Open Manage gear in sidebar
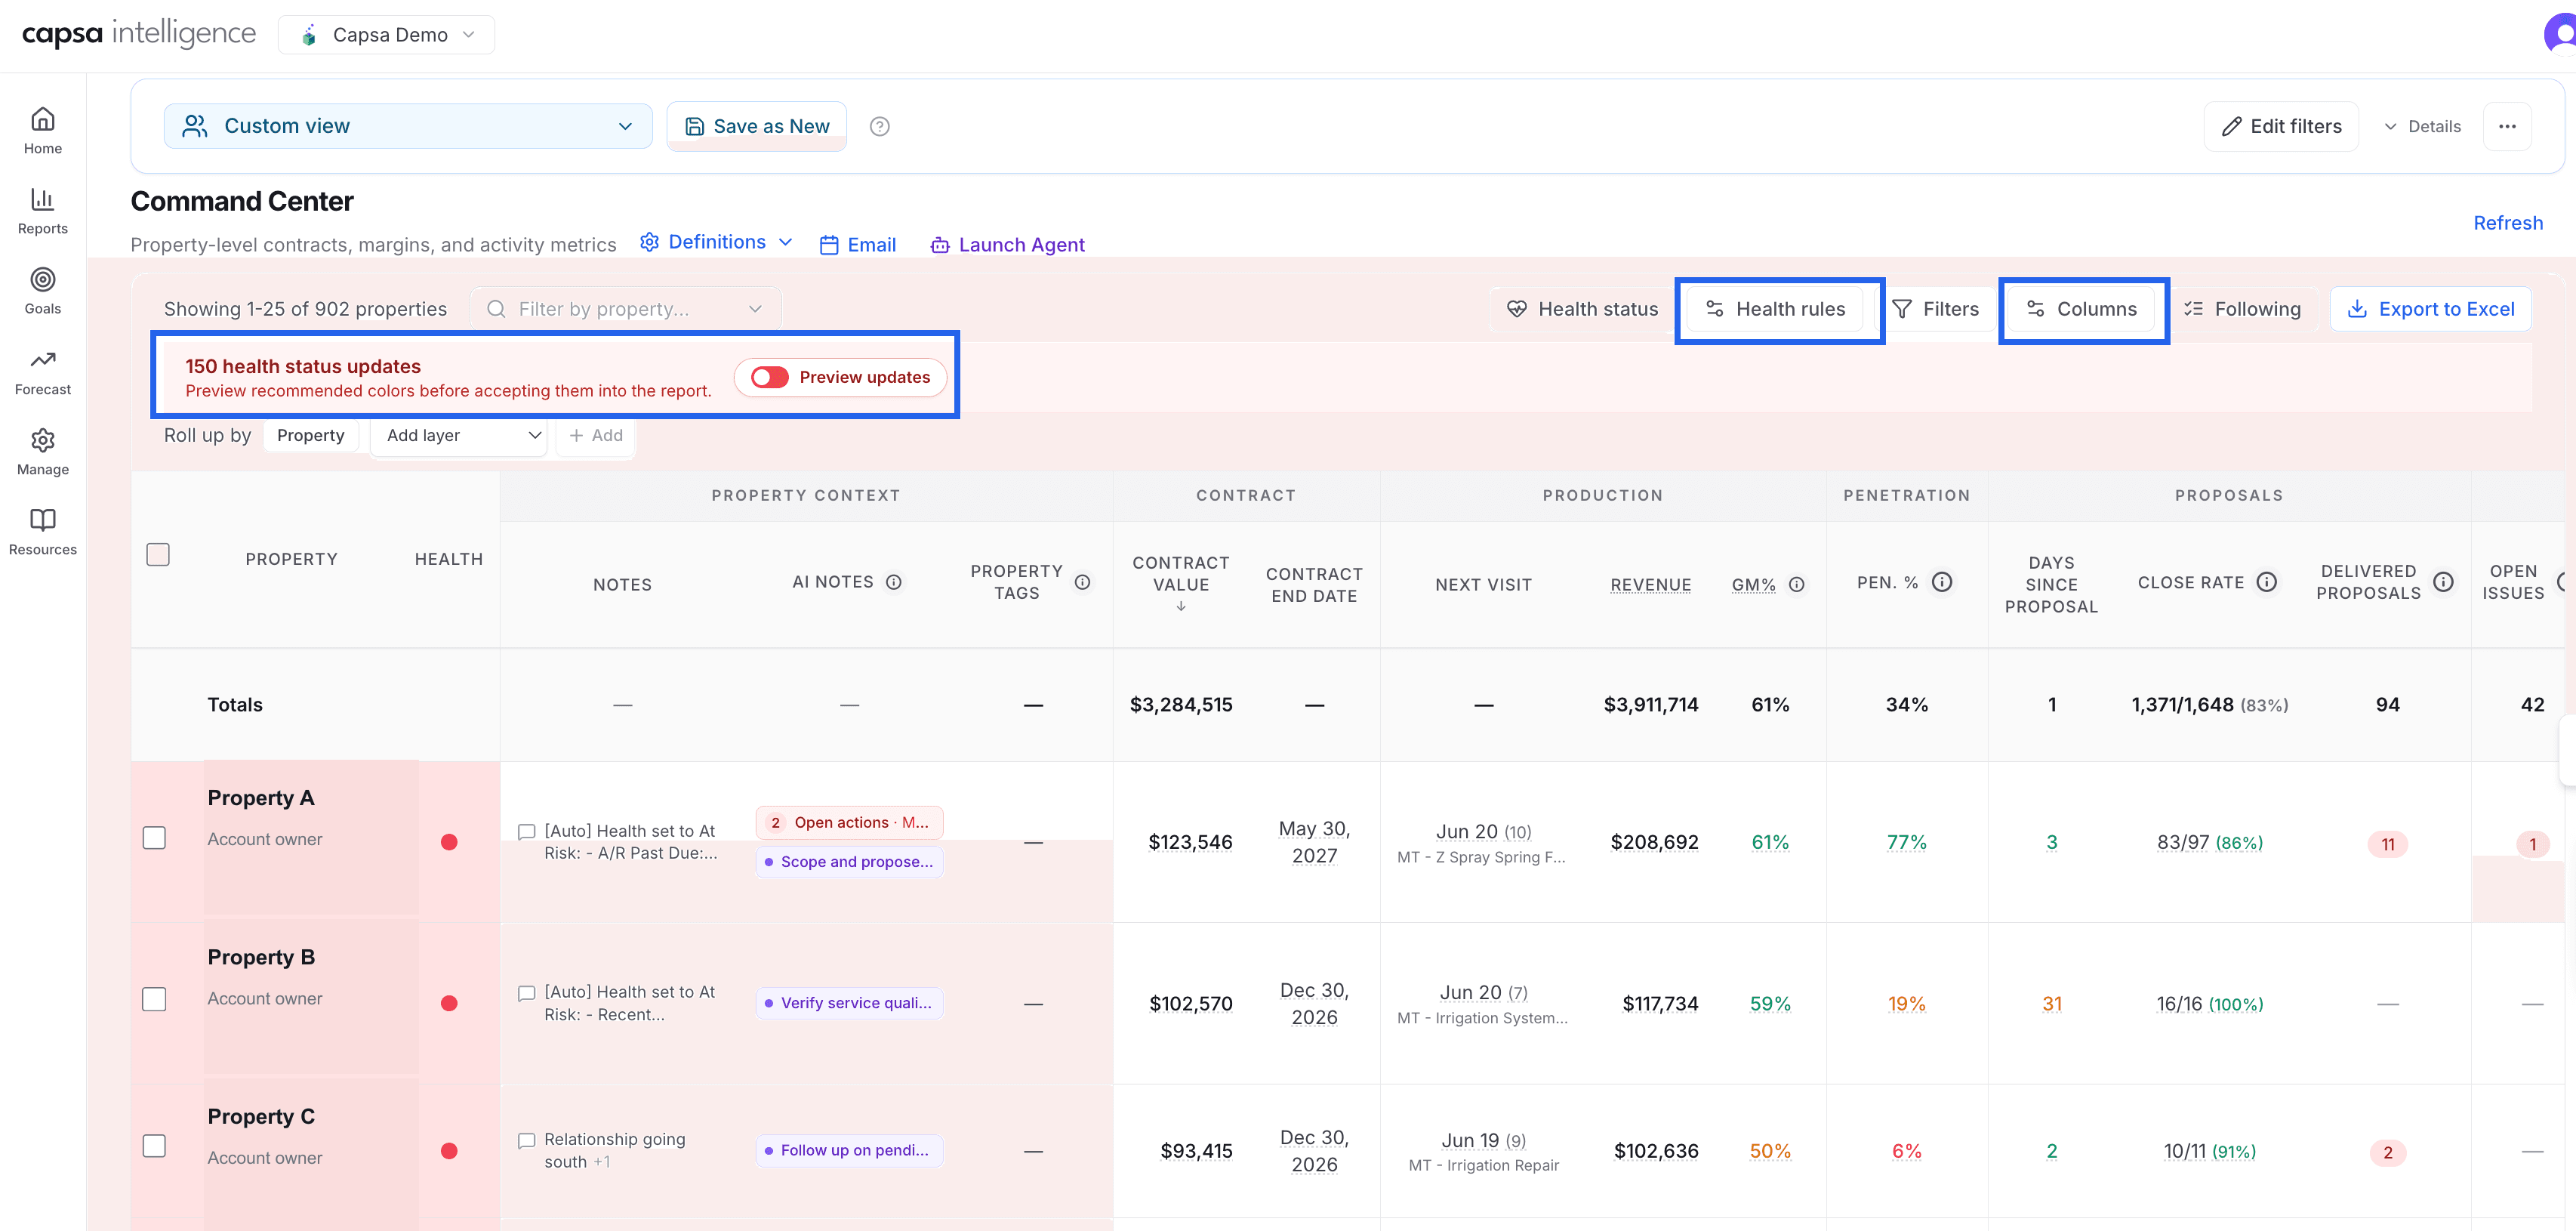 (43, 440)
